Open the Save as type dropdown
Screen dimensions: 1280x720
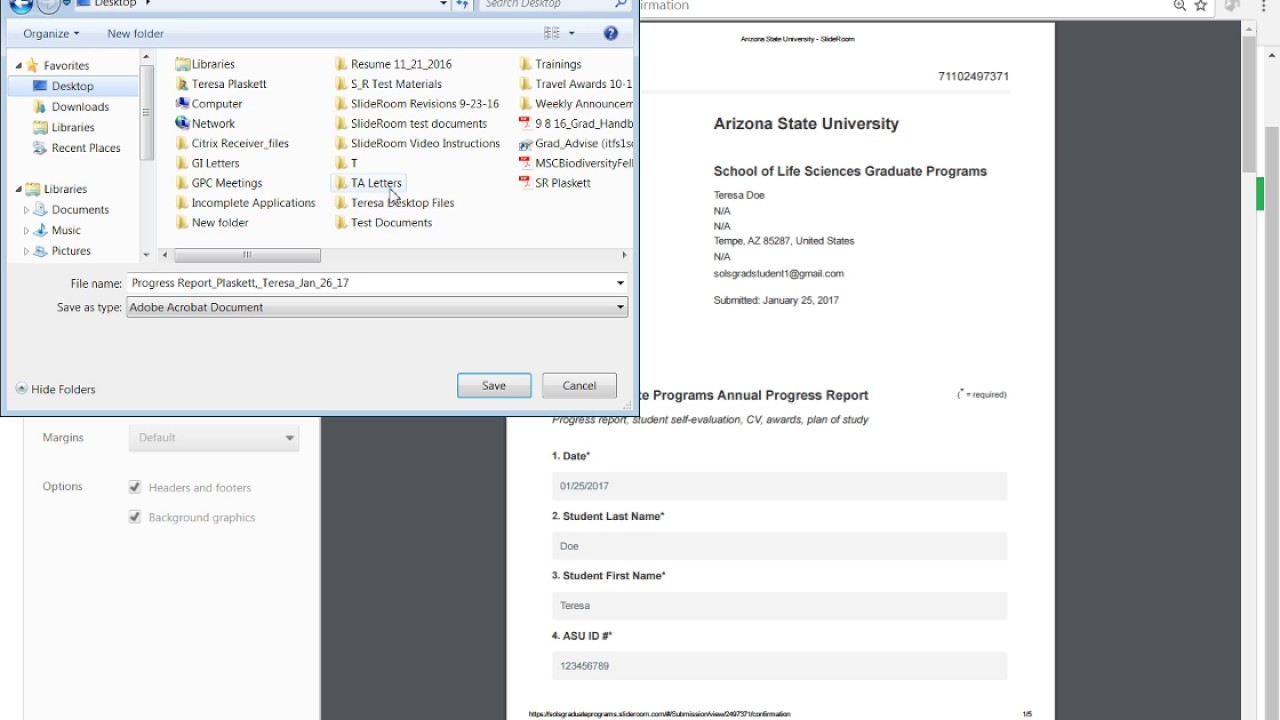[x=620, y=307]
